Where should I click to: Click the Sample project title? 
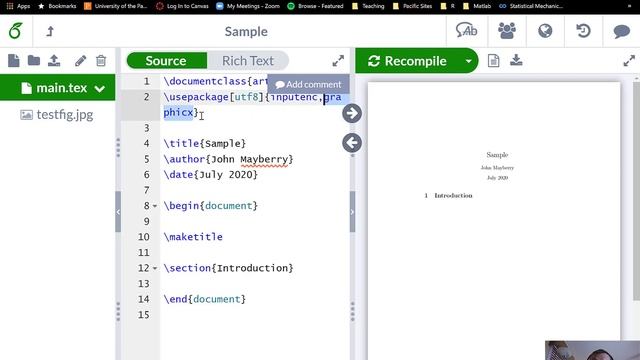pyautogui.click(x=246, y=31)
